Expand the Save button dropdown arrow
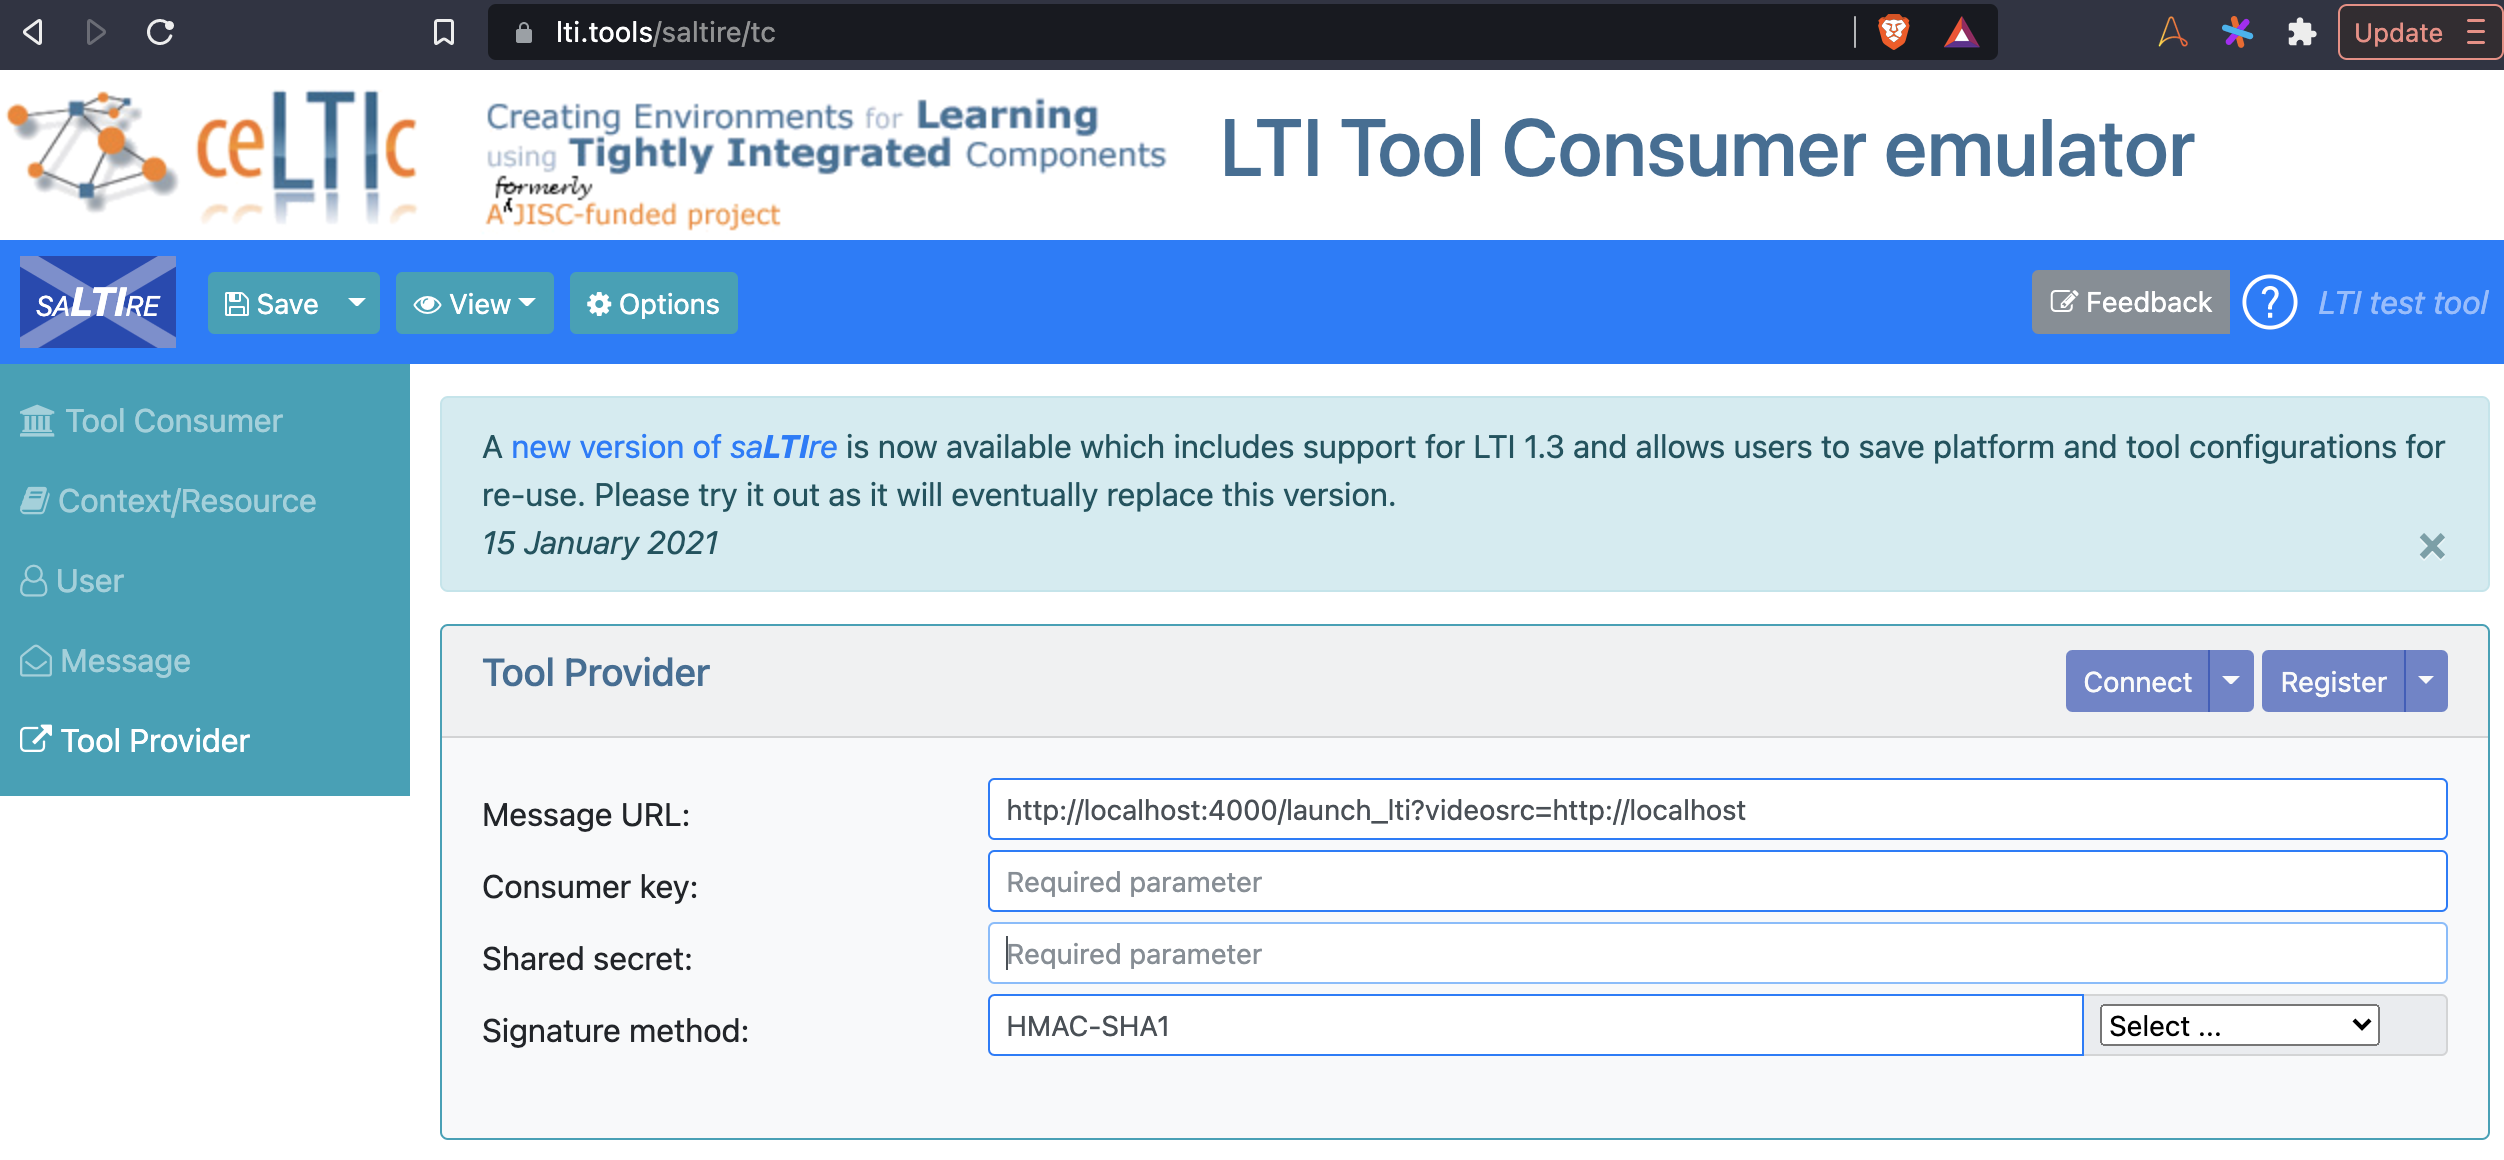The image size is (2504, 1160). pyautogui.click(x=356, y=302)
